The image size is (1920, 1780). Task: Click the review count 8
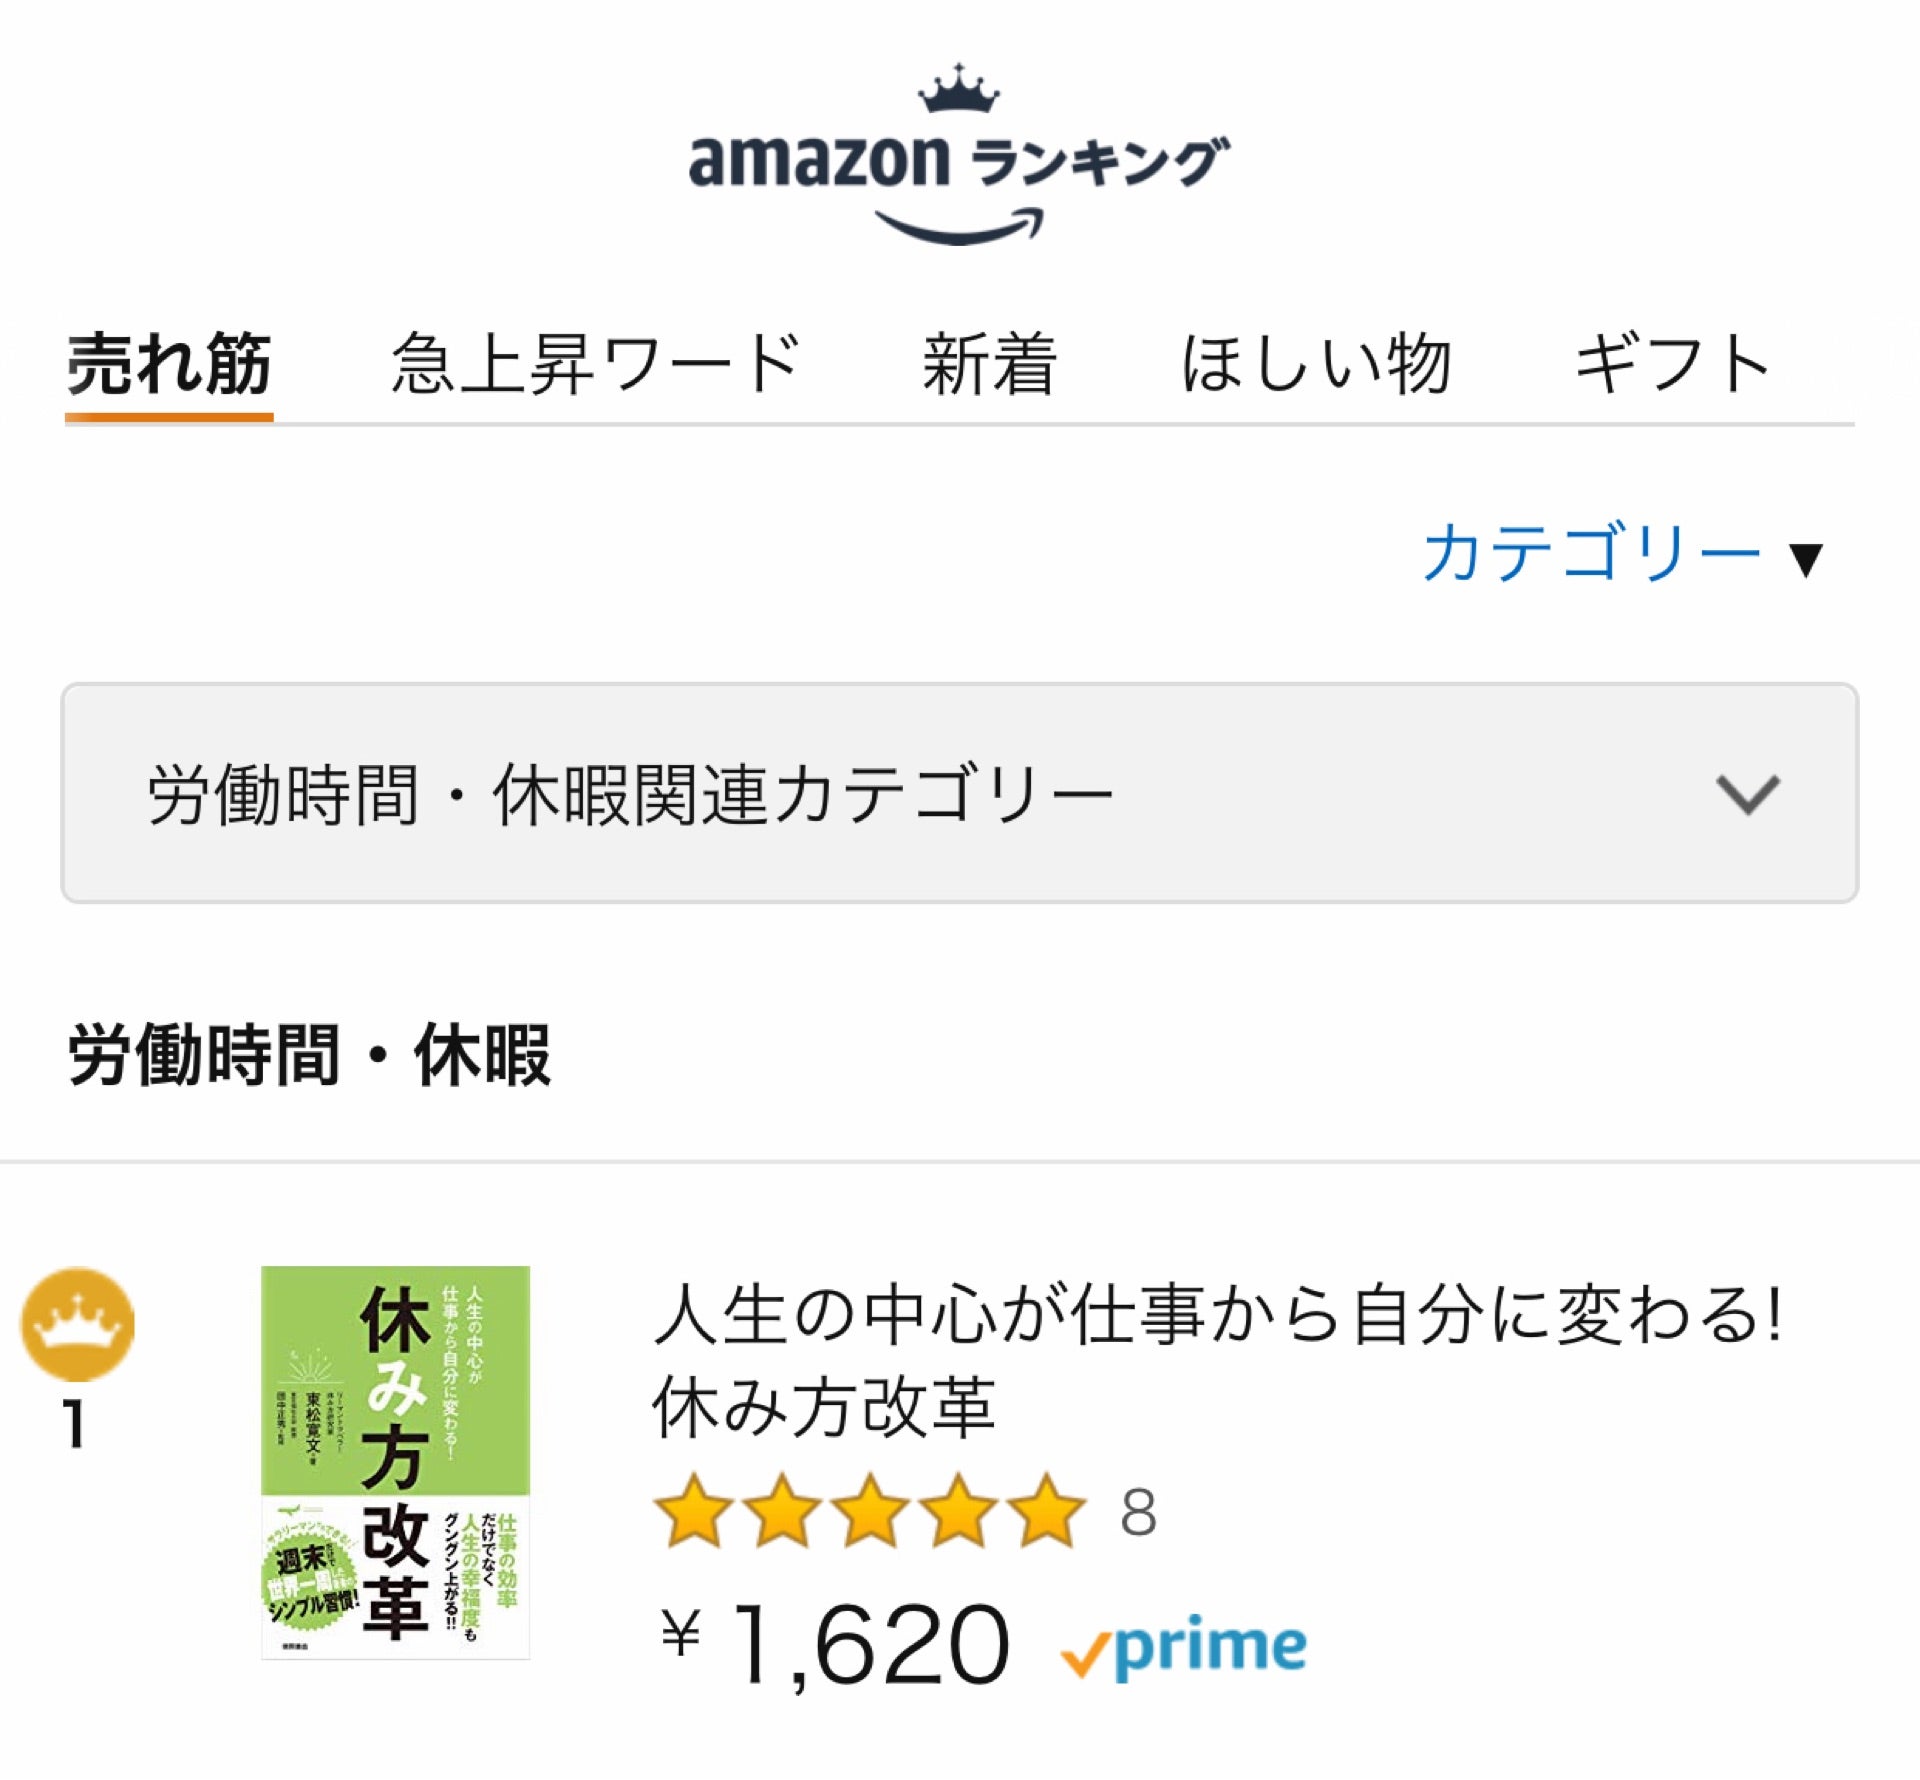coord(1138,1513)
